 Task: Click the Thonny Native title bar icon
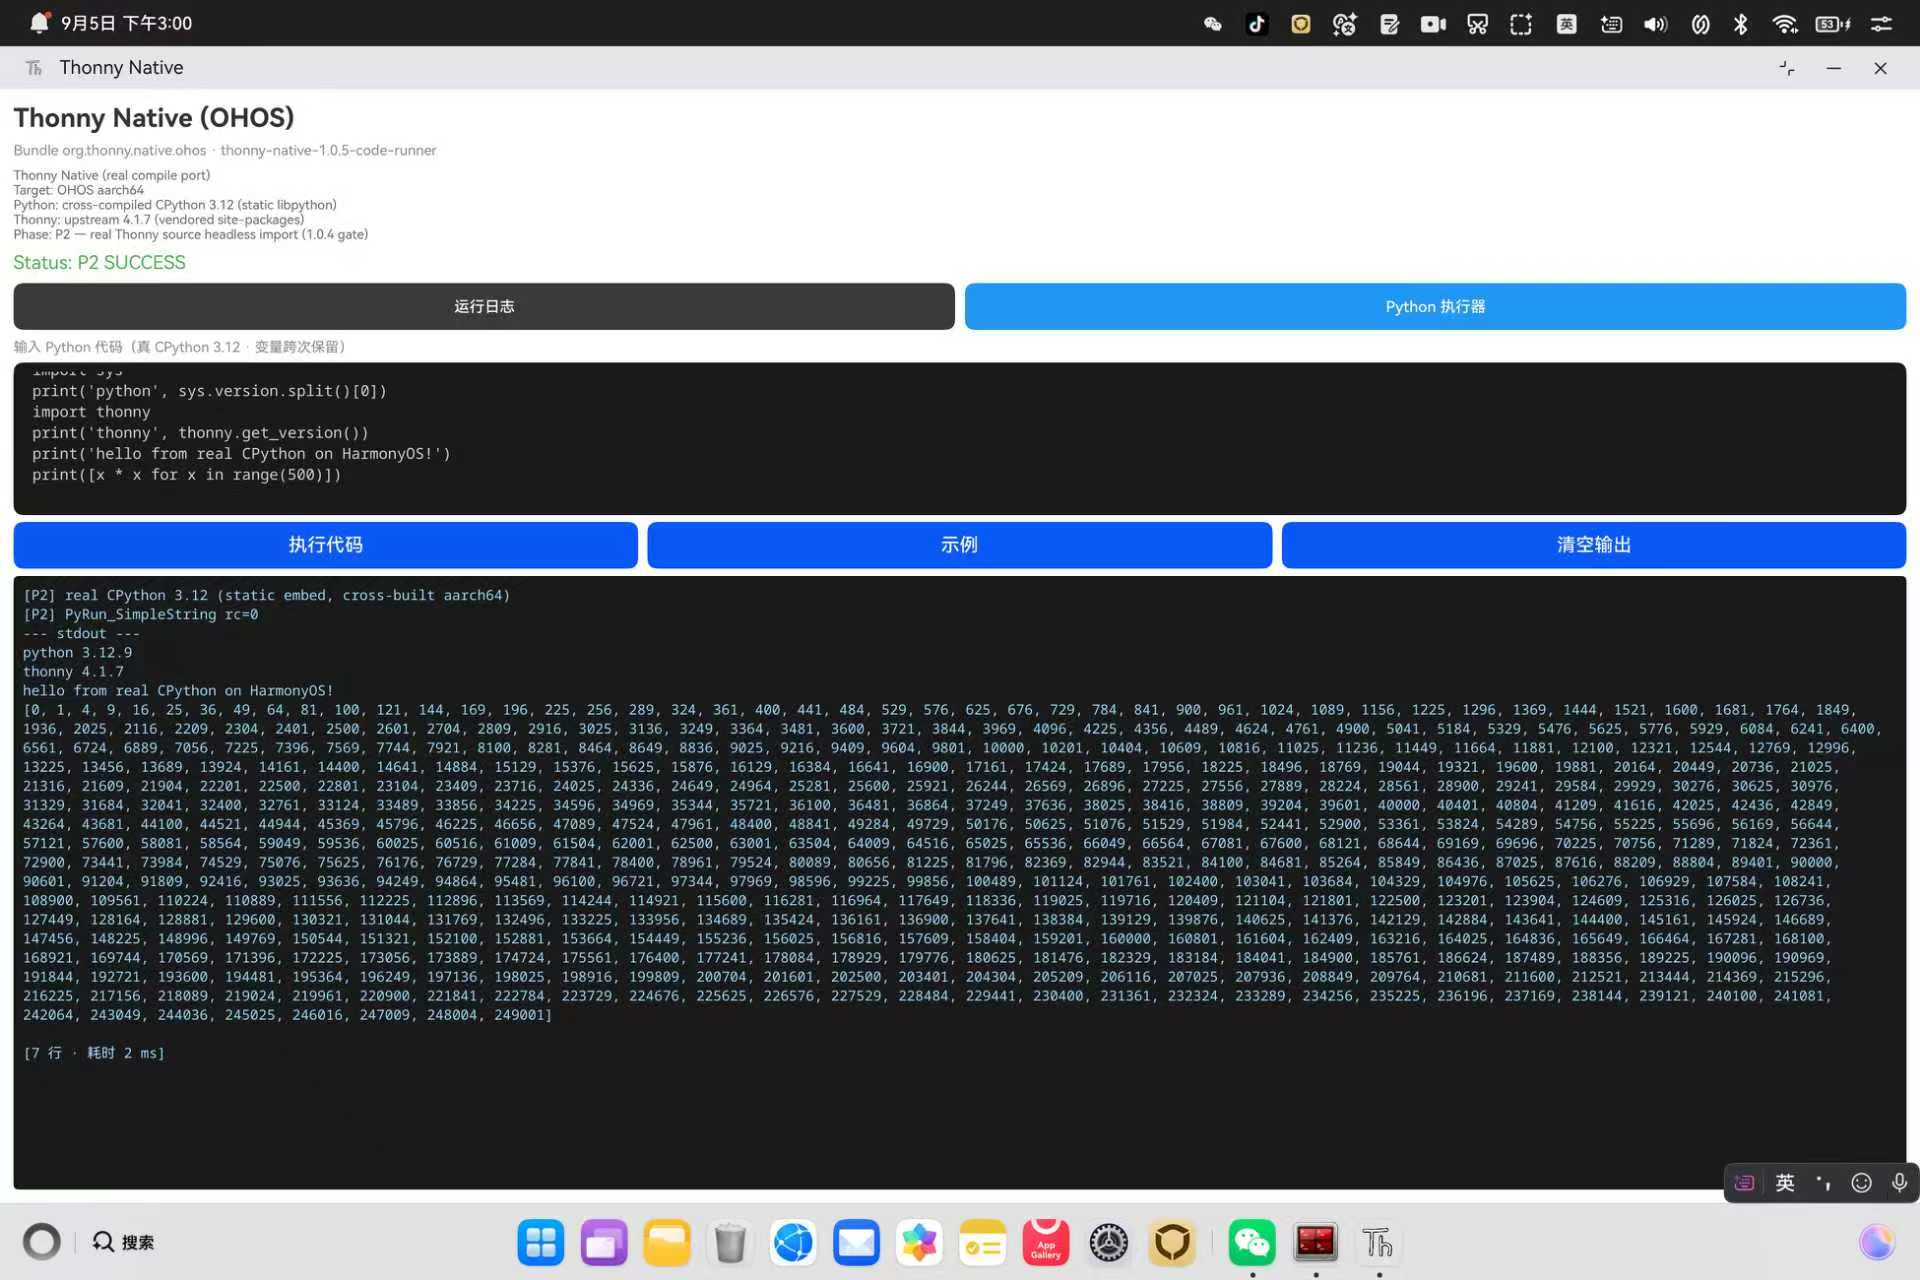tap(34, 67)
